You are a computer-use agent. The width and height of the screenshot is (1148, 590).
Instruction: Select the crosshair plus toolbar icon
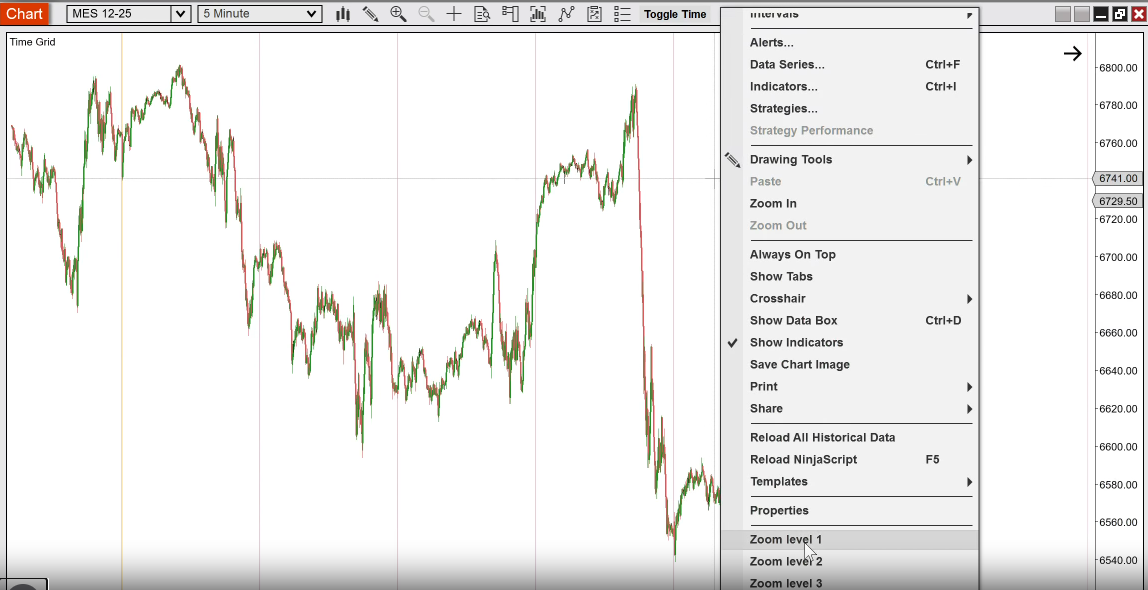click(x=454, y=14)
